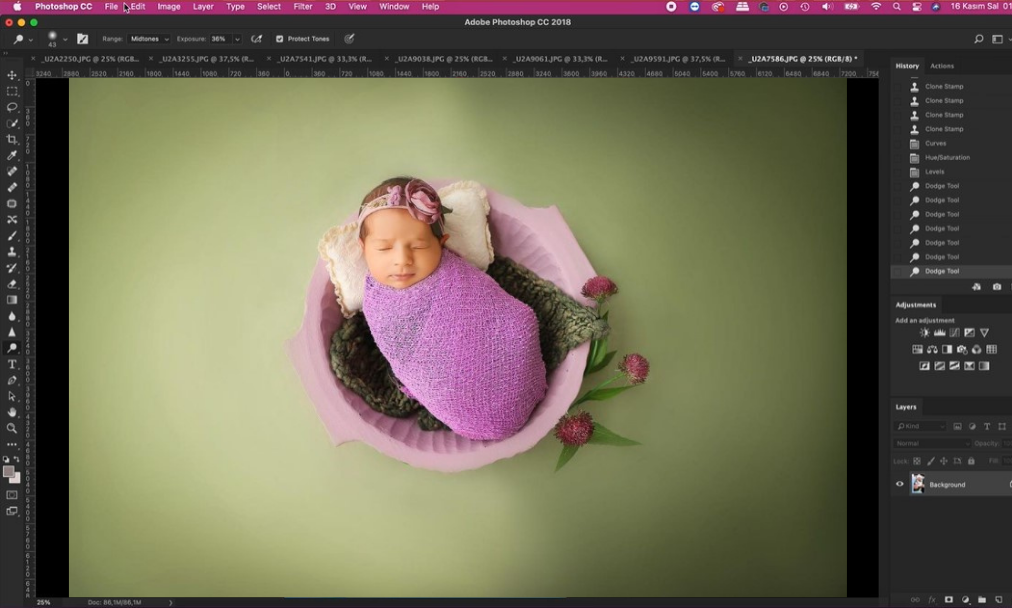The height and width of the screenshot is (608, 1012).
Task: Select the Blur tool
Action: point(12,316)
